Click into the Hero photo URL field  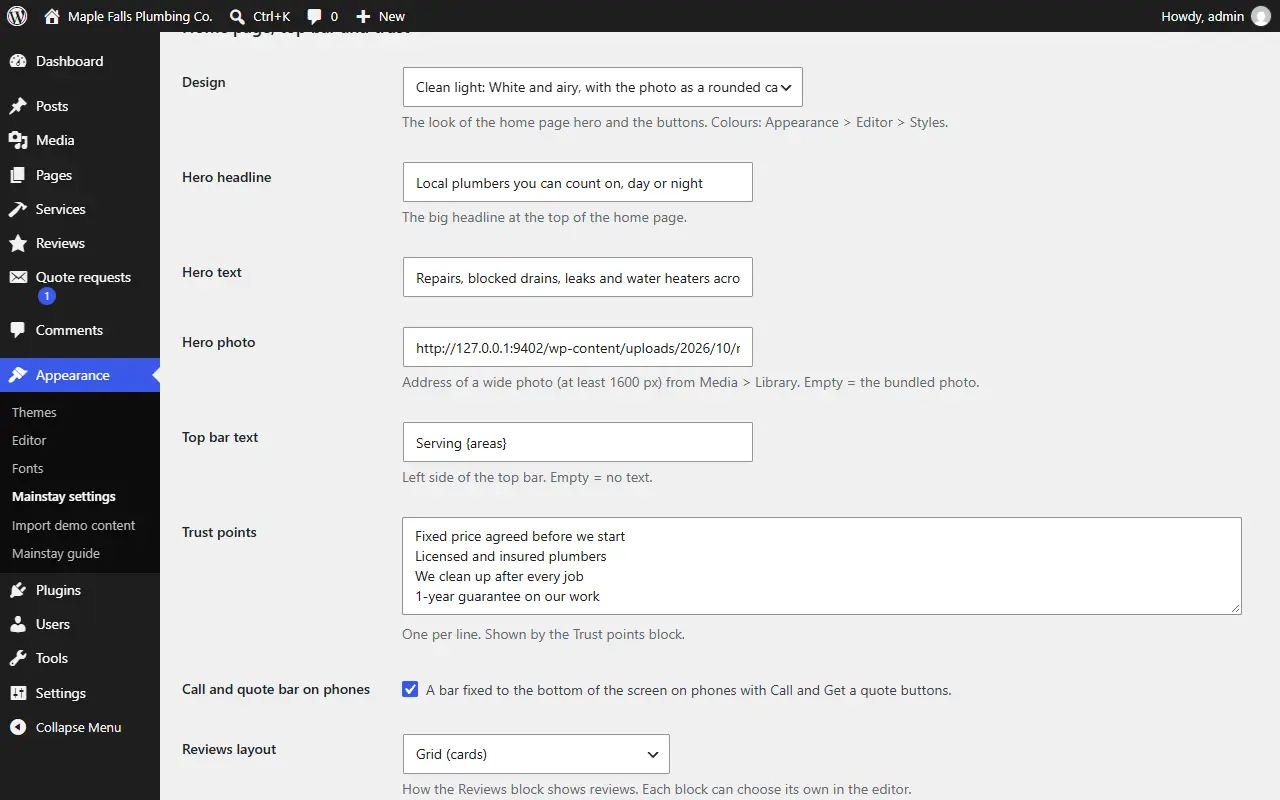(577, 347)
